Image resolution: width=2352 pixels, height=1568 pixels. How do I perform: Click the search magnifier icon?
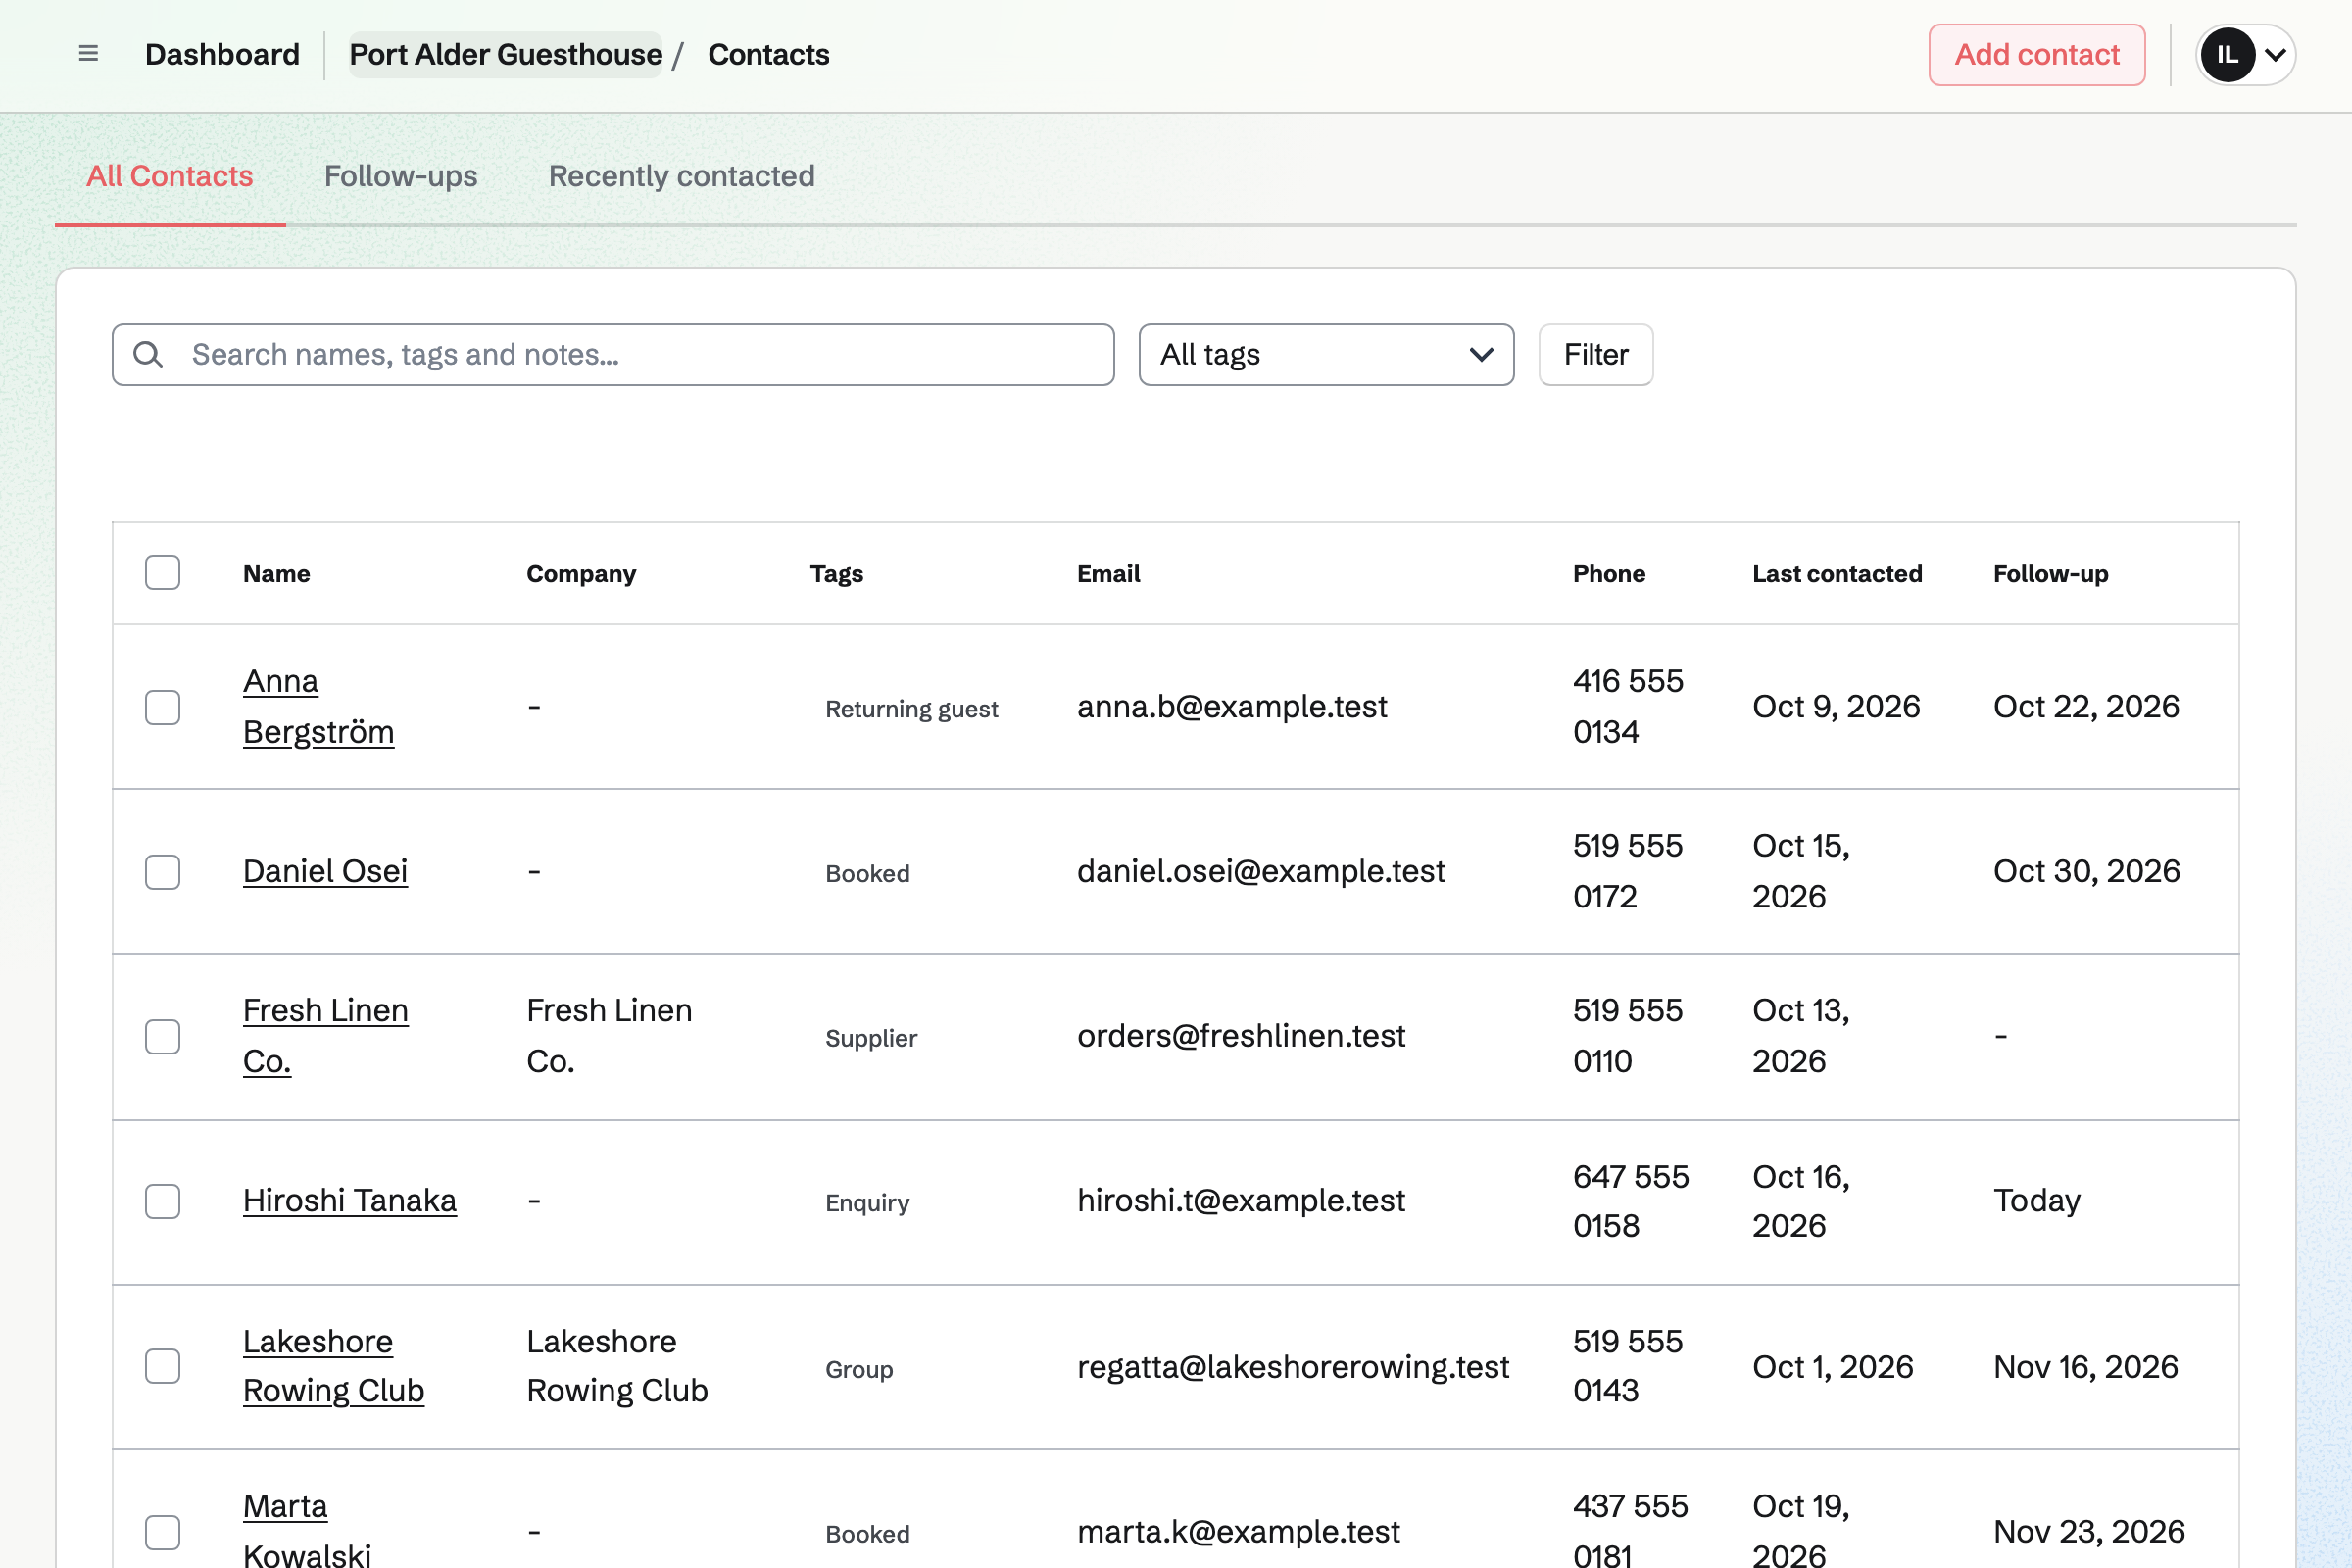pyautogui.click(x=148, y=354)
